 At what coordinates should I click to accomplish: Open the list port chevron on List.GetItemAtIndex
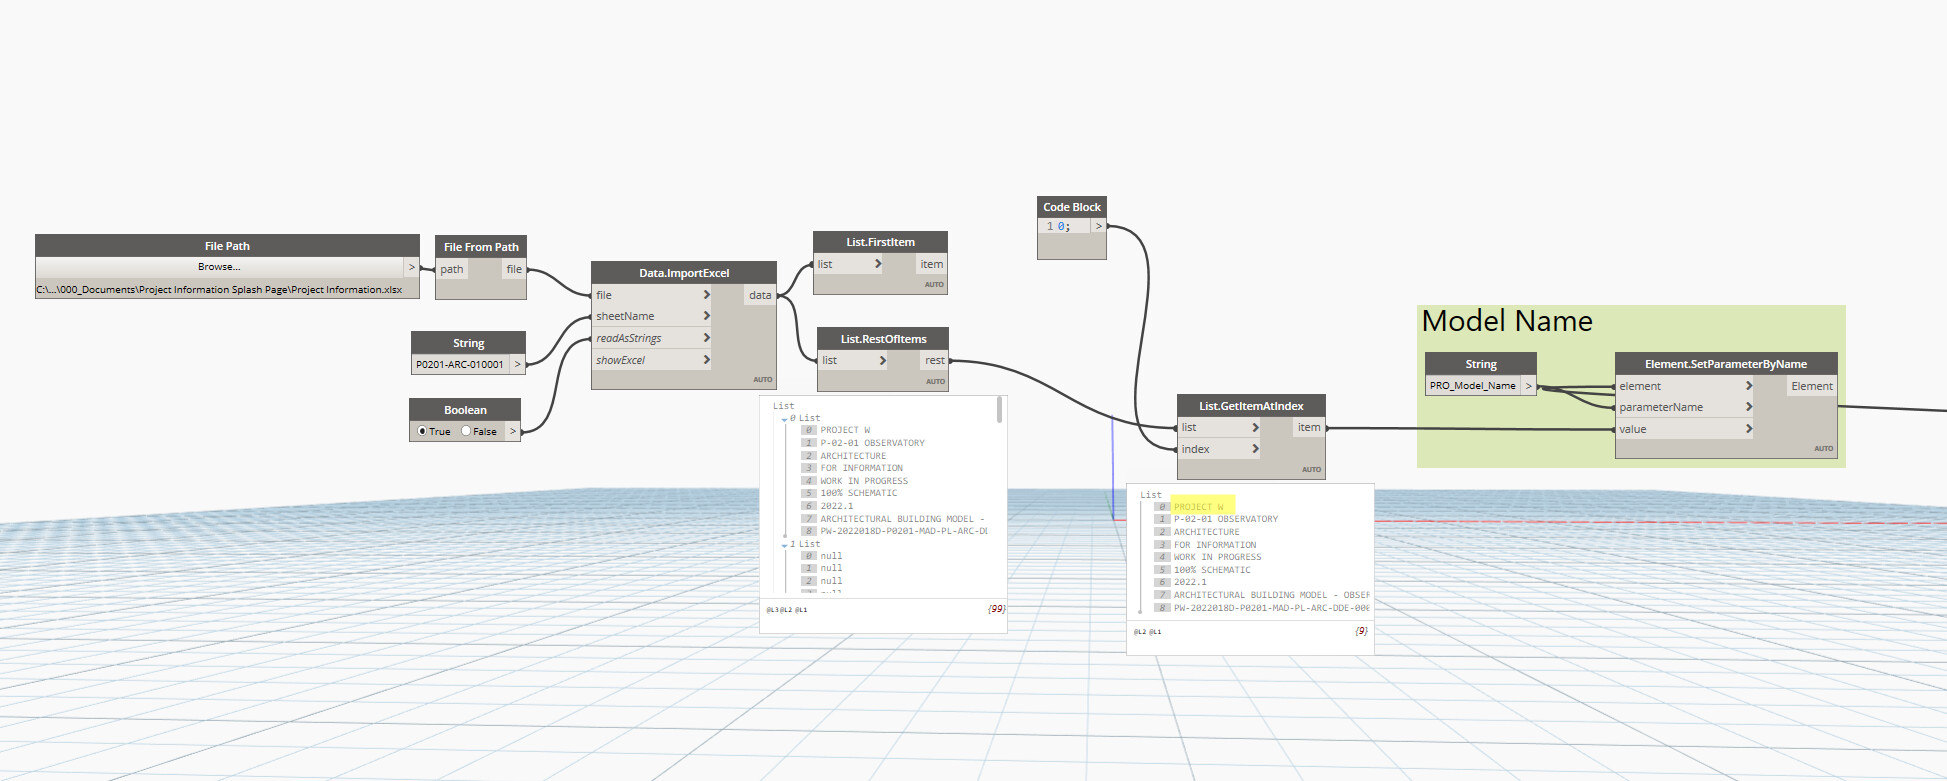pyautogui.click(x=1255, y=427)
